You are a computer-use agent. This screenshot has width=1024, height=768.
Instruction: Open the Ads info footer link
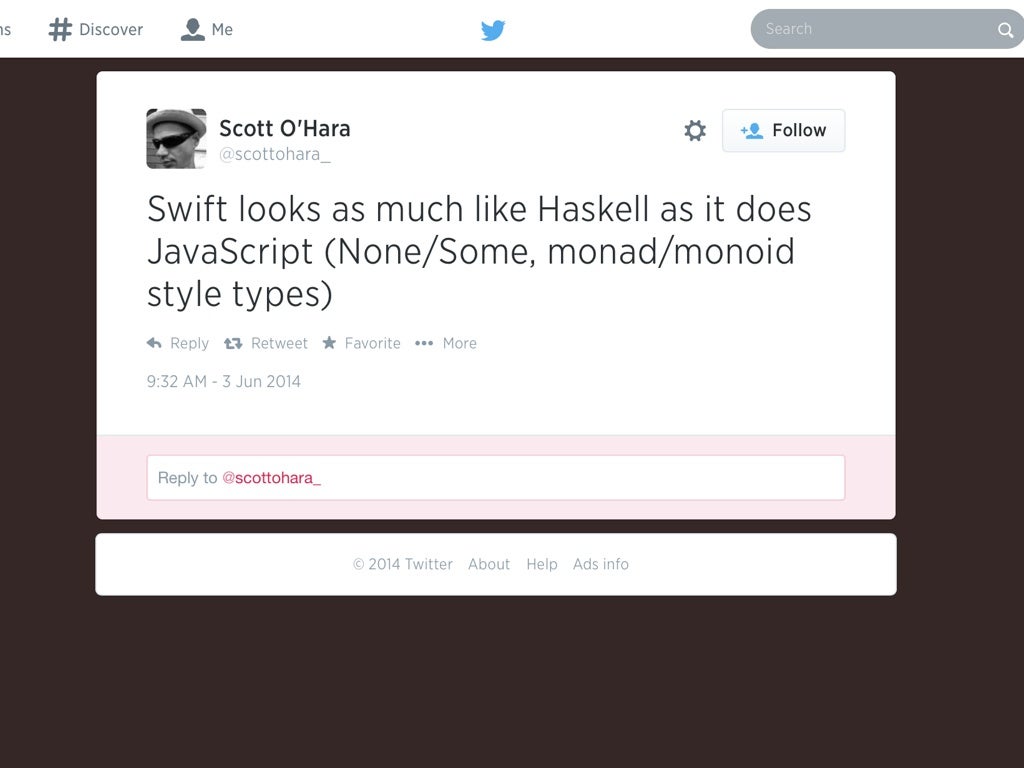[x=601, y=564]
